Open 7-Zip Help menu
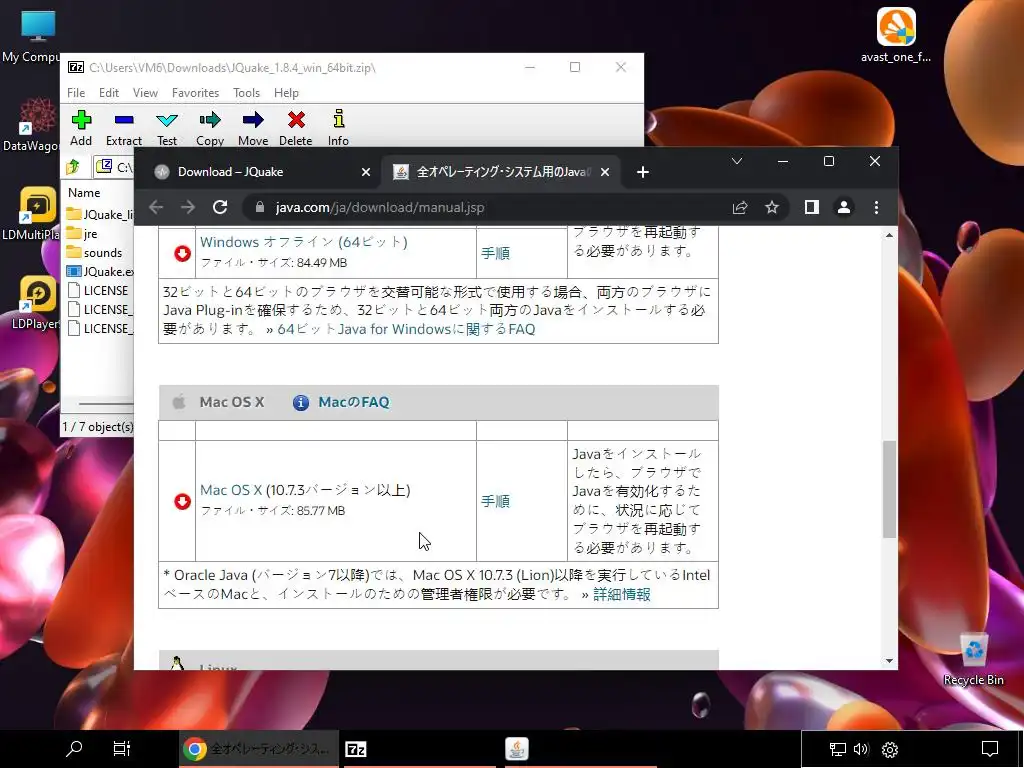This screenshot has height=768, width=1024. click(x=286, y=93)
